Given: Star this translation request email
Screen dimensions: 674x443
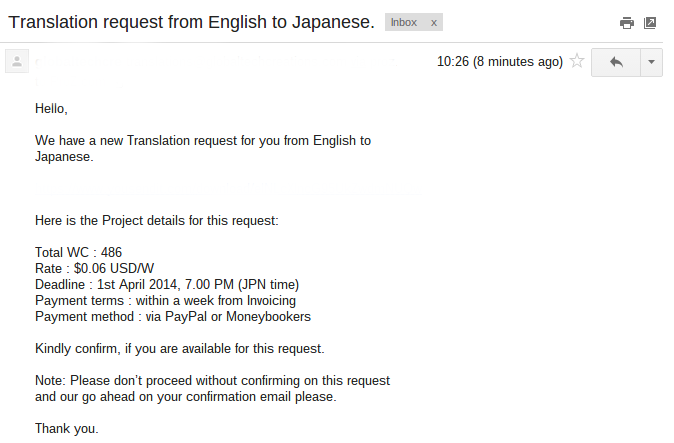Looking at the screenshot, I should tap(577, 61).
